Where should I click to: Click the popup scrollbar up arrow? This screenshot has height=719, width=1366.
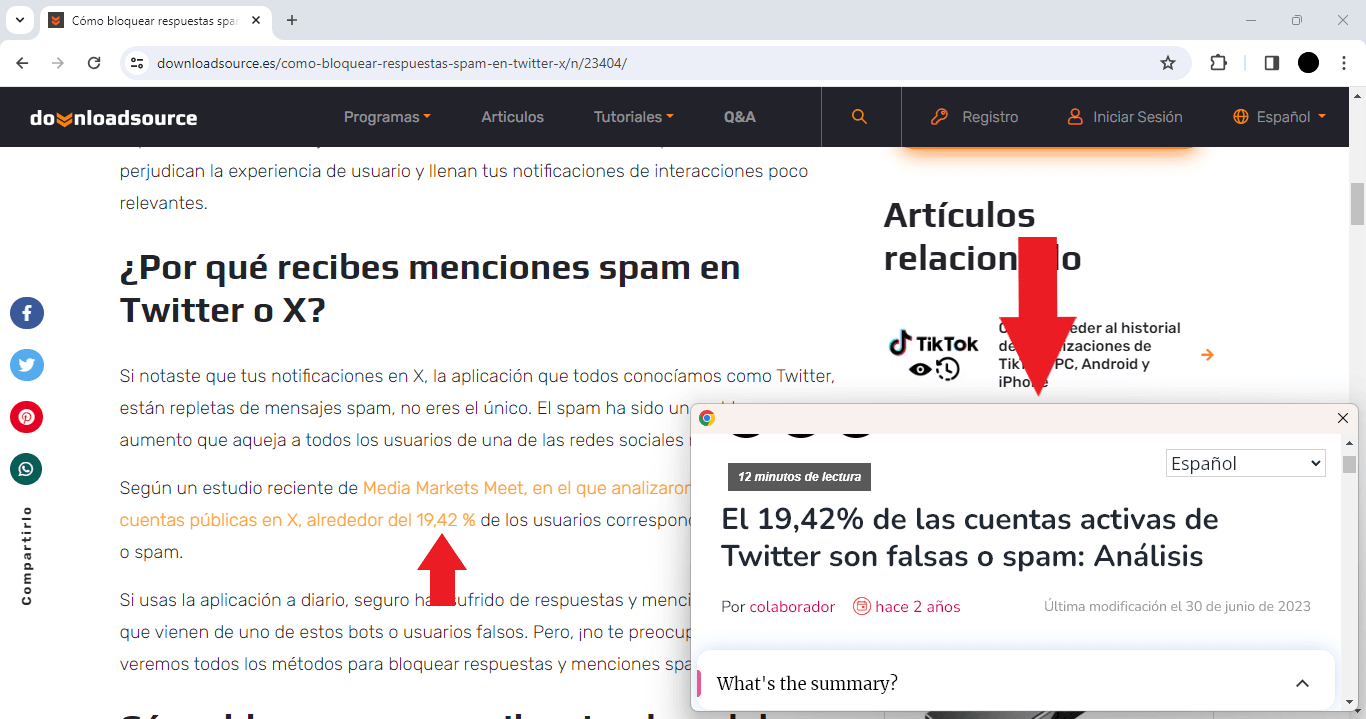click(x=1350, y=442)
